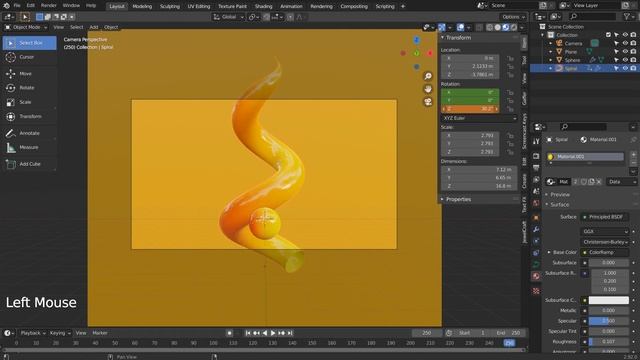This screenshot has height=360, width=640.
Task: Switch to the Sculpting workspace tab
Action: pyautogui.click(x=170, y=6)
